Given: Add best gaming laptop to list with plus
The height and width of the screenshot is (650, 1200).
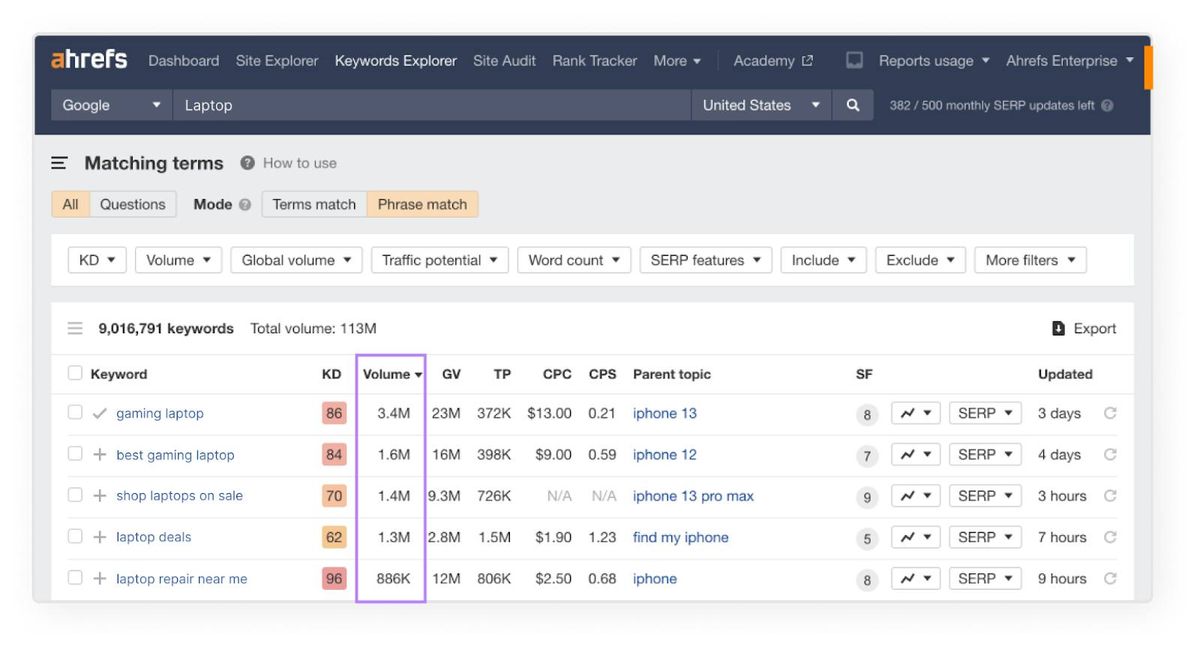Looking at the screenshot, I should pos(99,454).
